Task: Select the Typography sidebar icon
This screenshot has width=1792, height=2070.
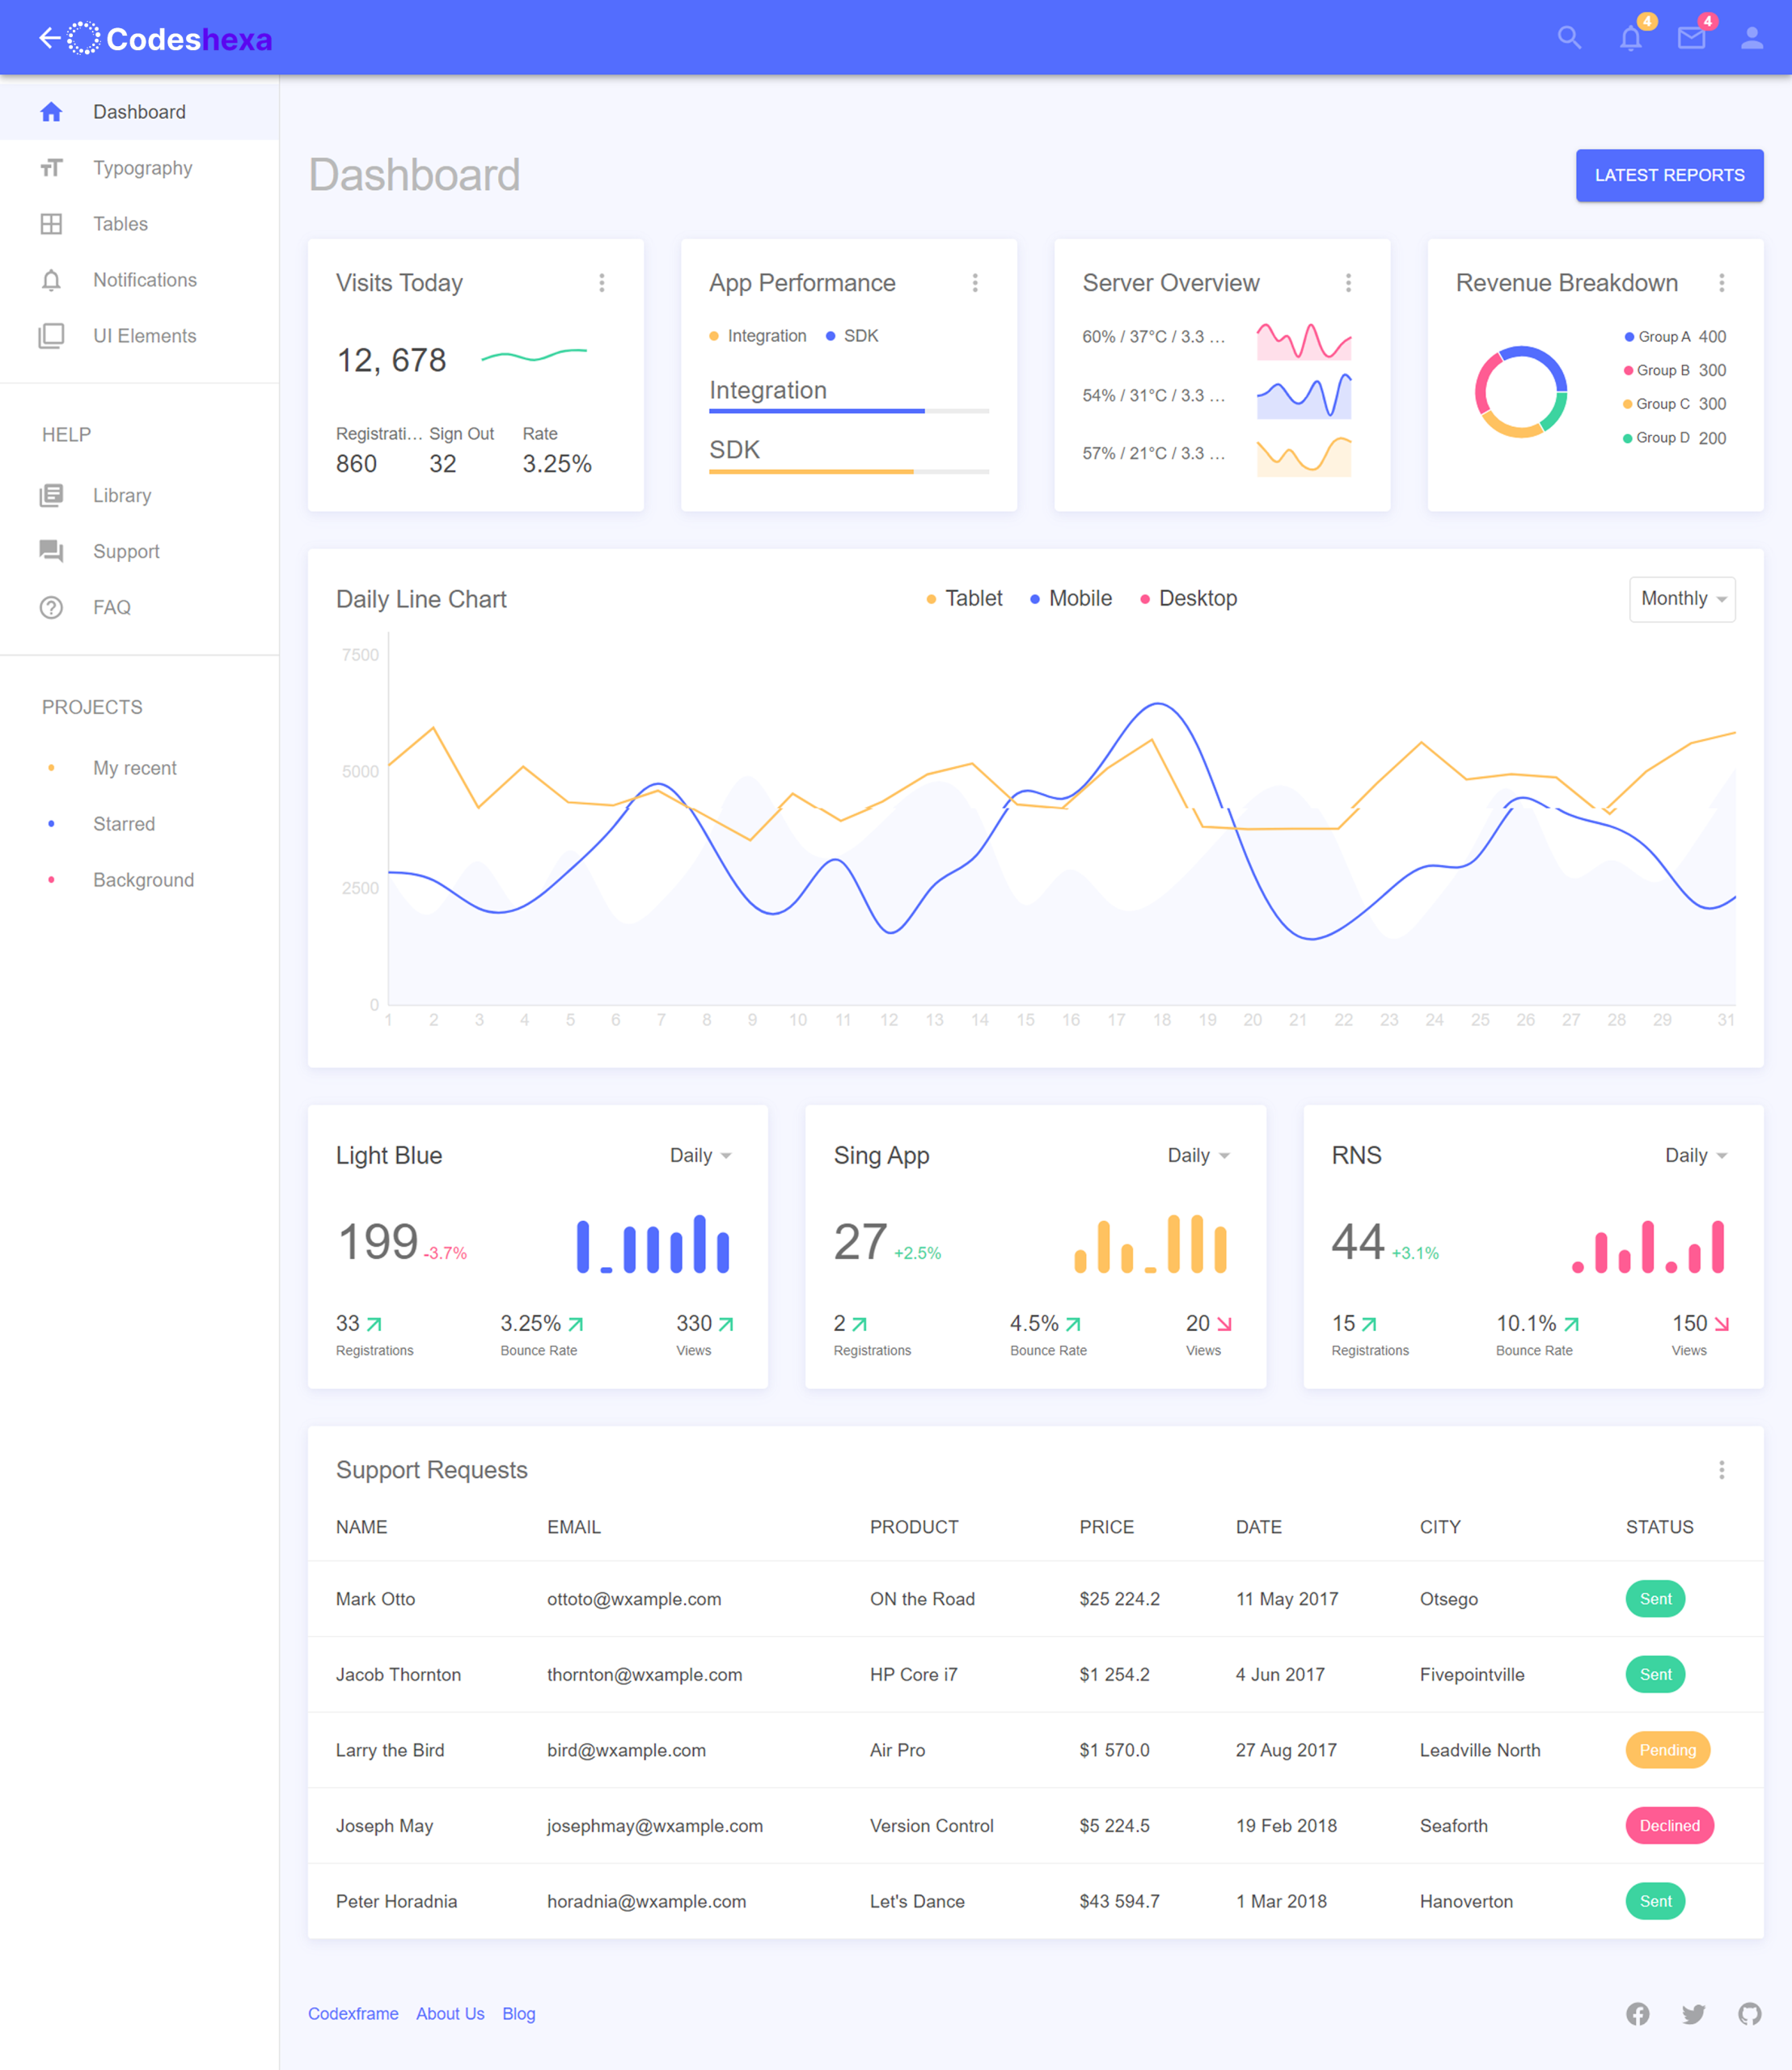Action: [52, 167]
